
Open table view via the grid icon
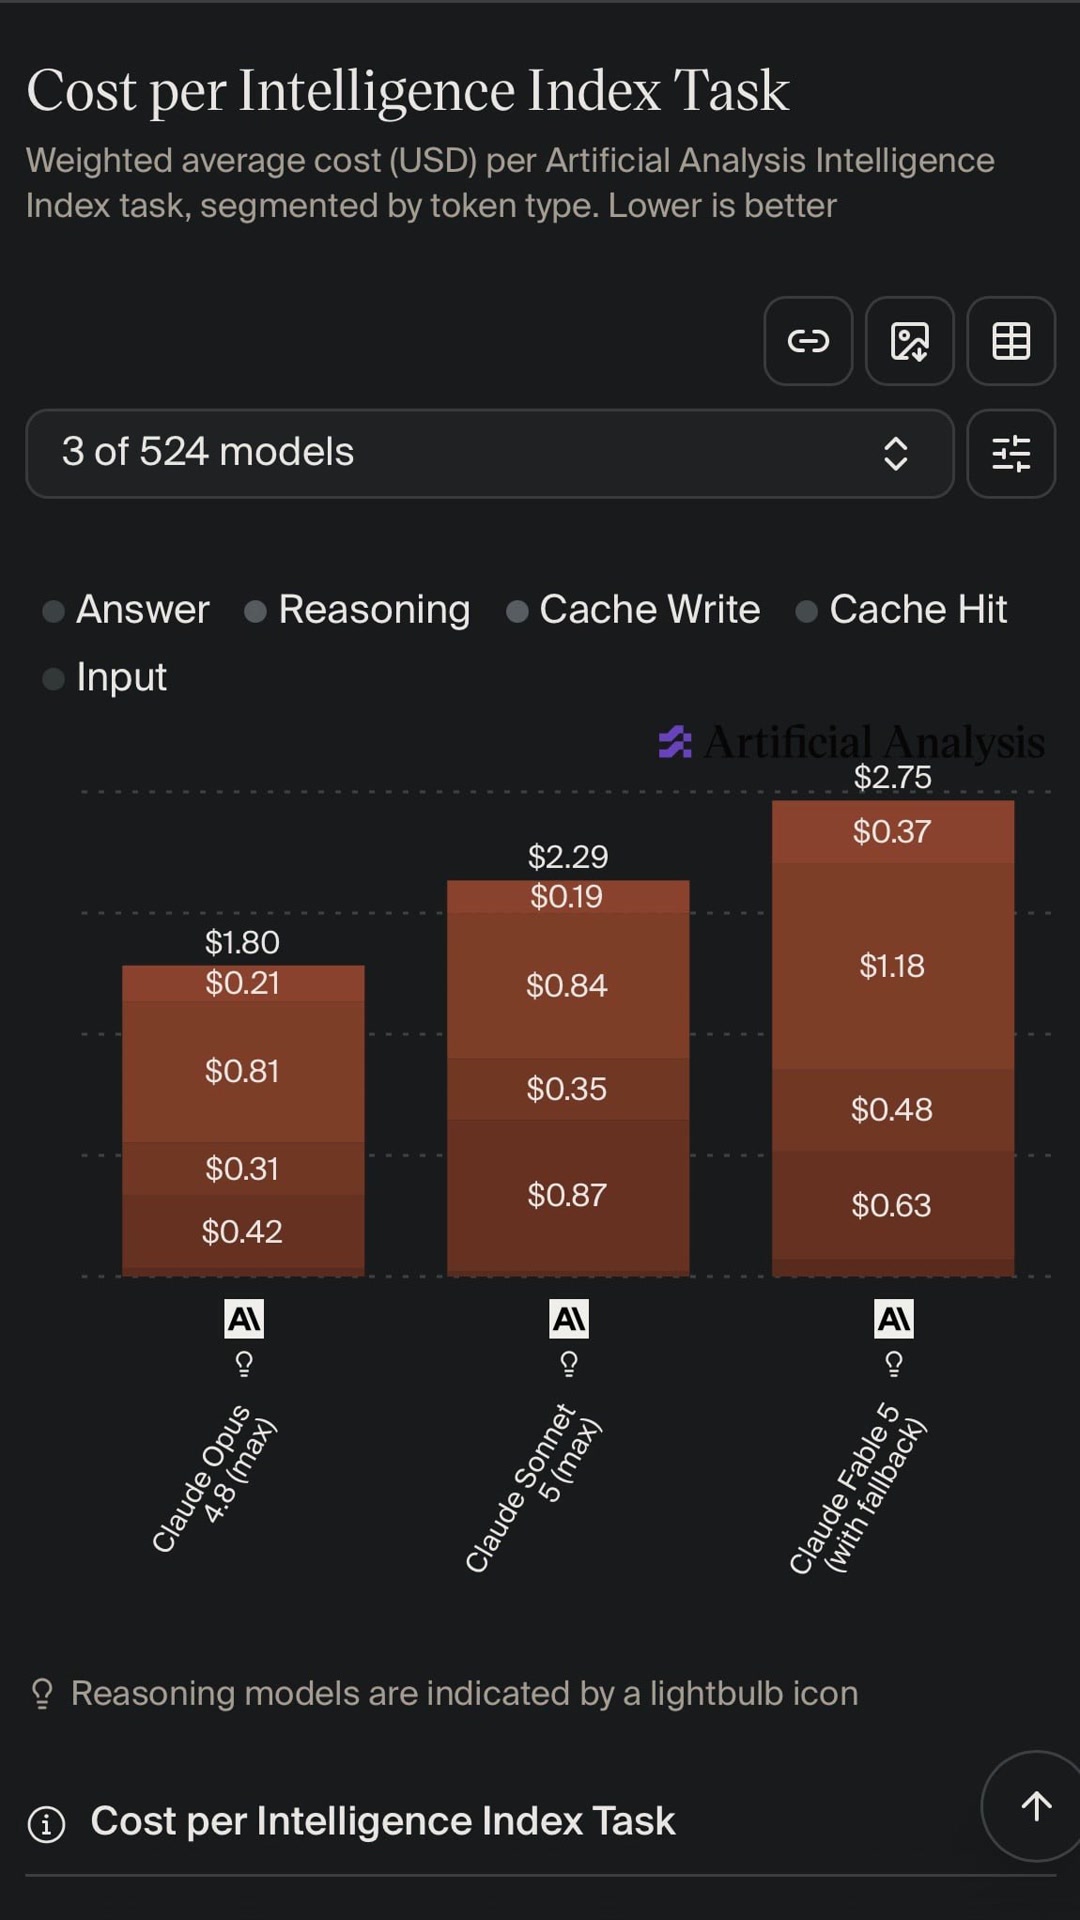point(1011,341)
